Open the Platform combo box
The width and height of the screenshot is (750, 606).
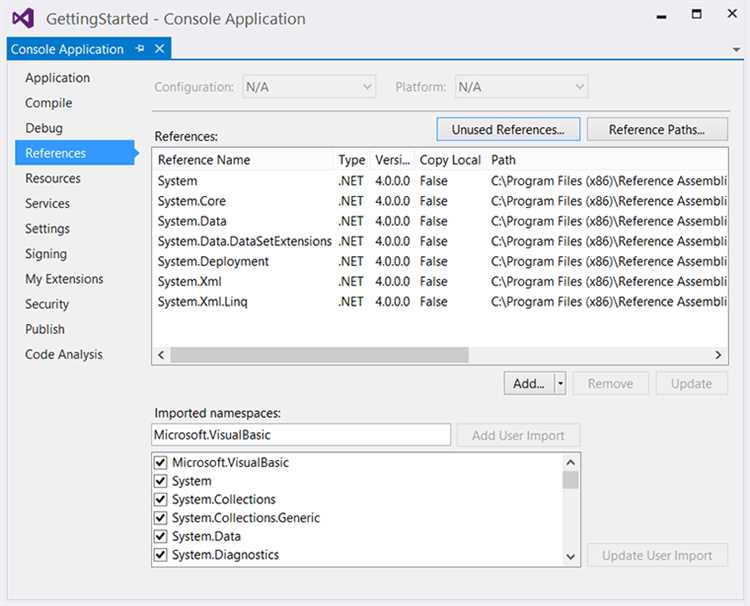[521, 87]
